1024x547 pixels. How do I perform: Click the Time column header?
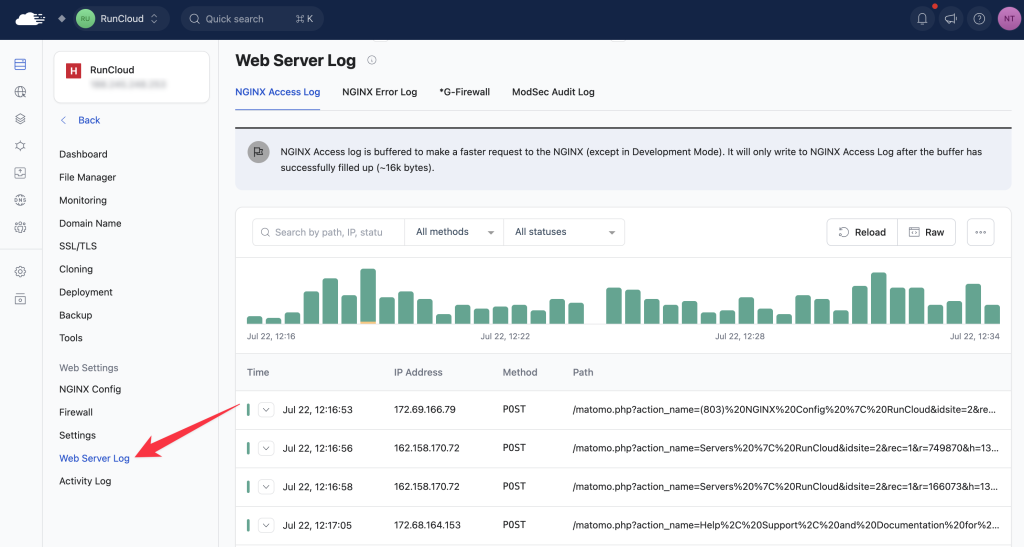tap(258, 372)
